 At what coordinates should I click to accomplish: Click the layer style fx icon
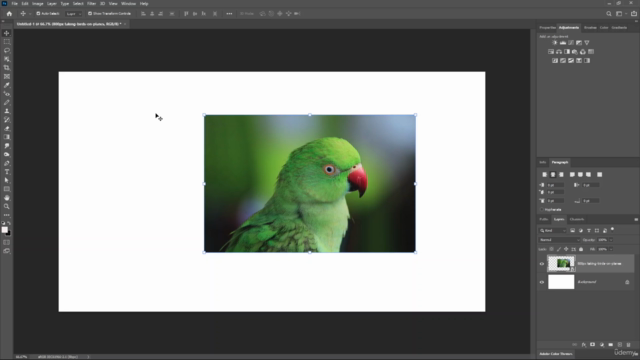[584, 345]
